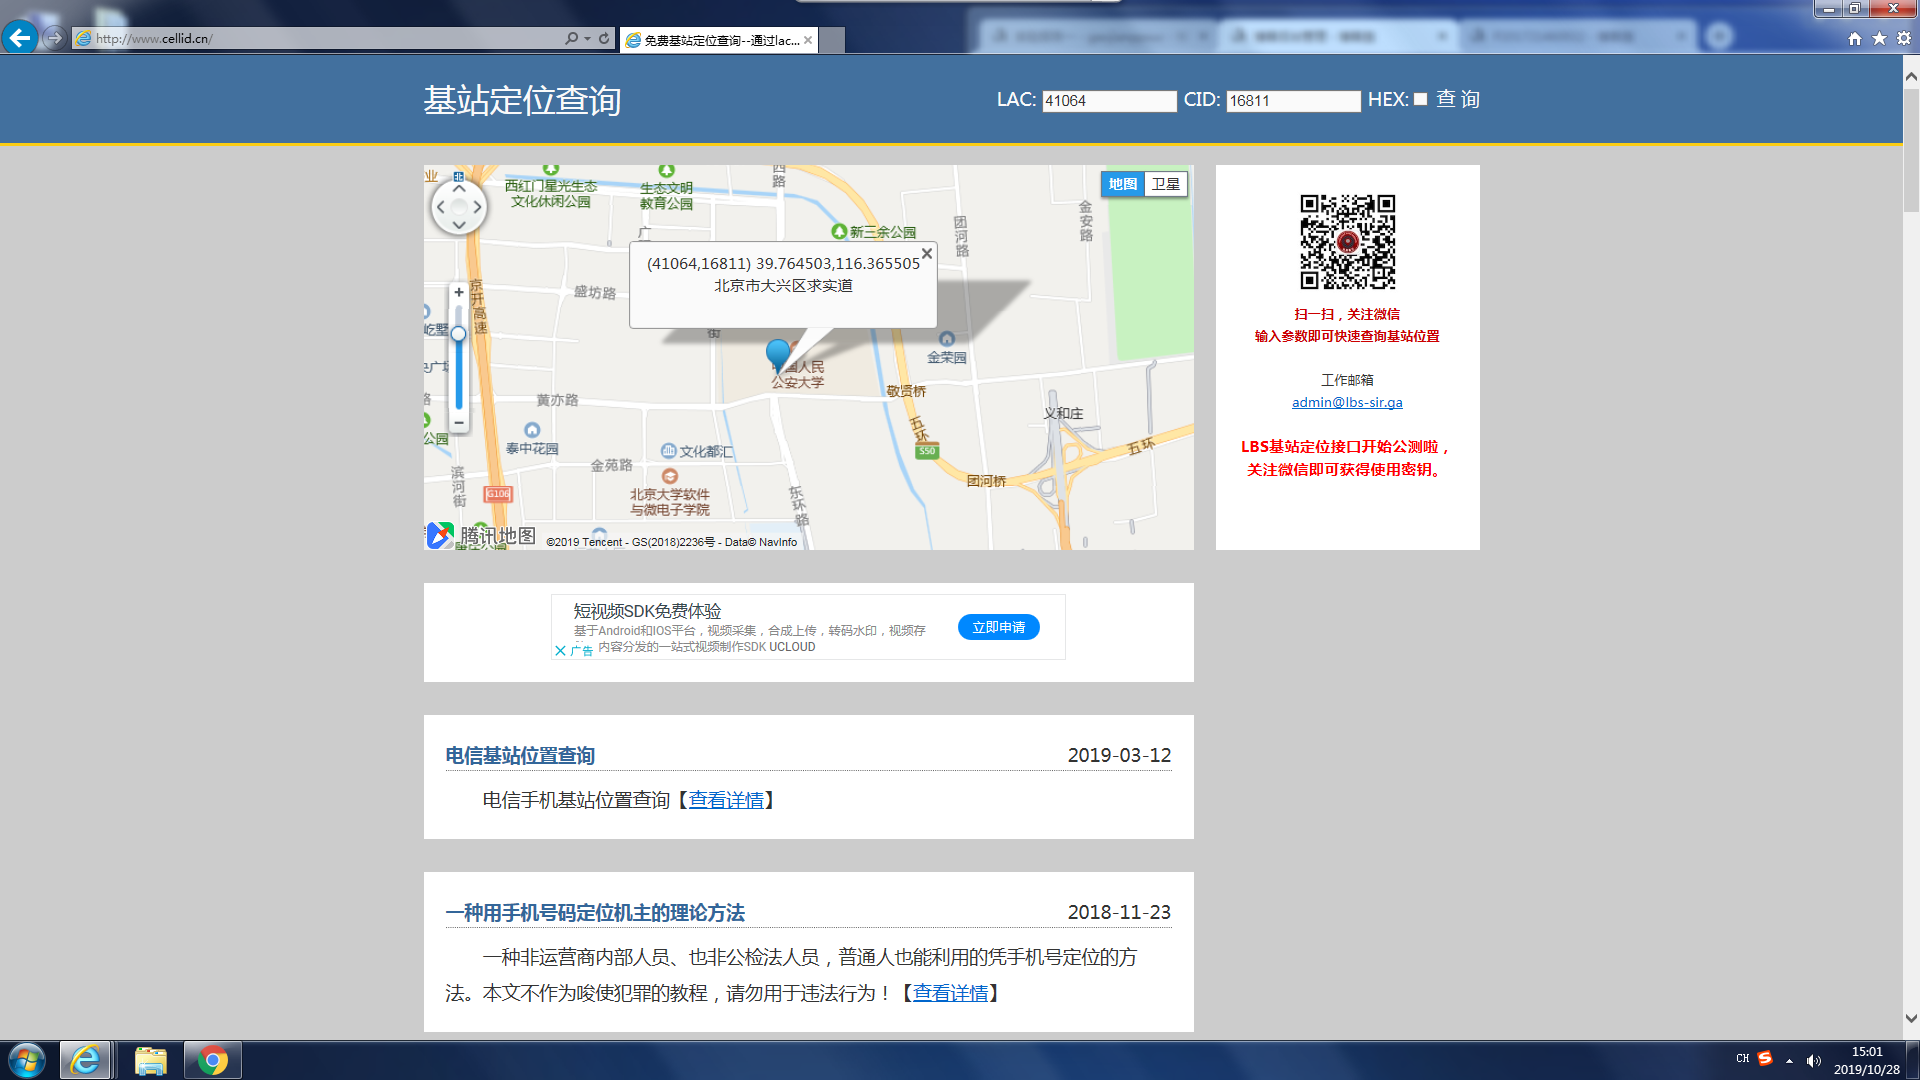Pan map up with the north arrow
Screen dimensions: 1920x1080
(459, 189)
